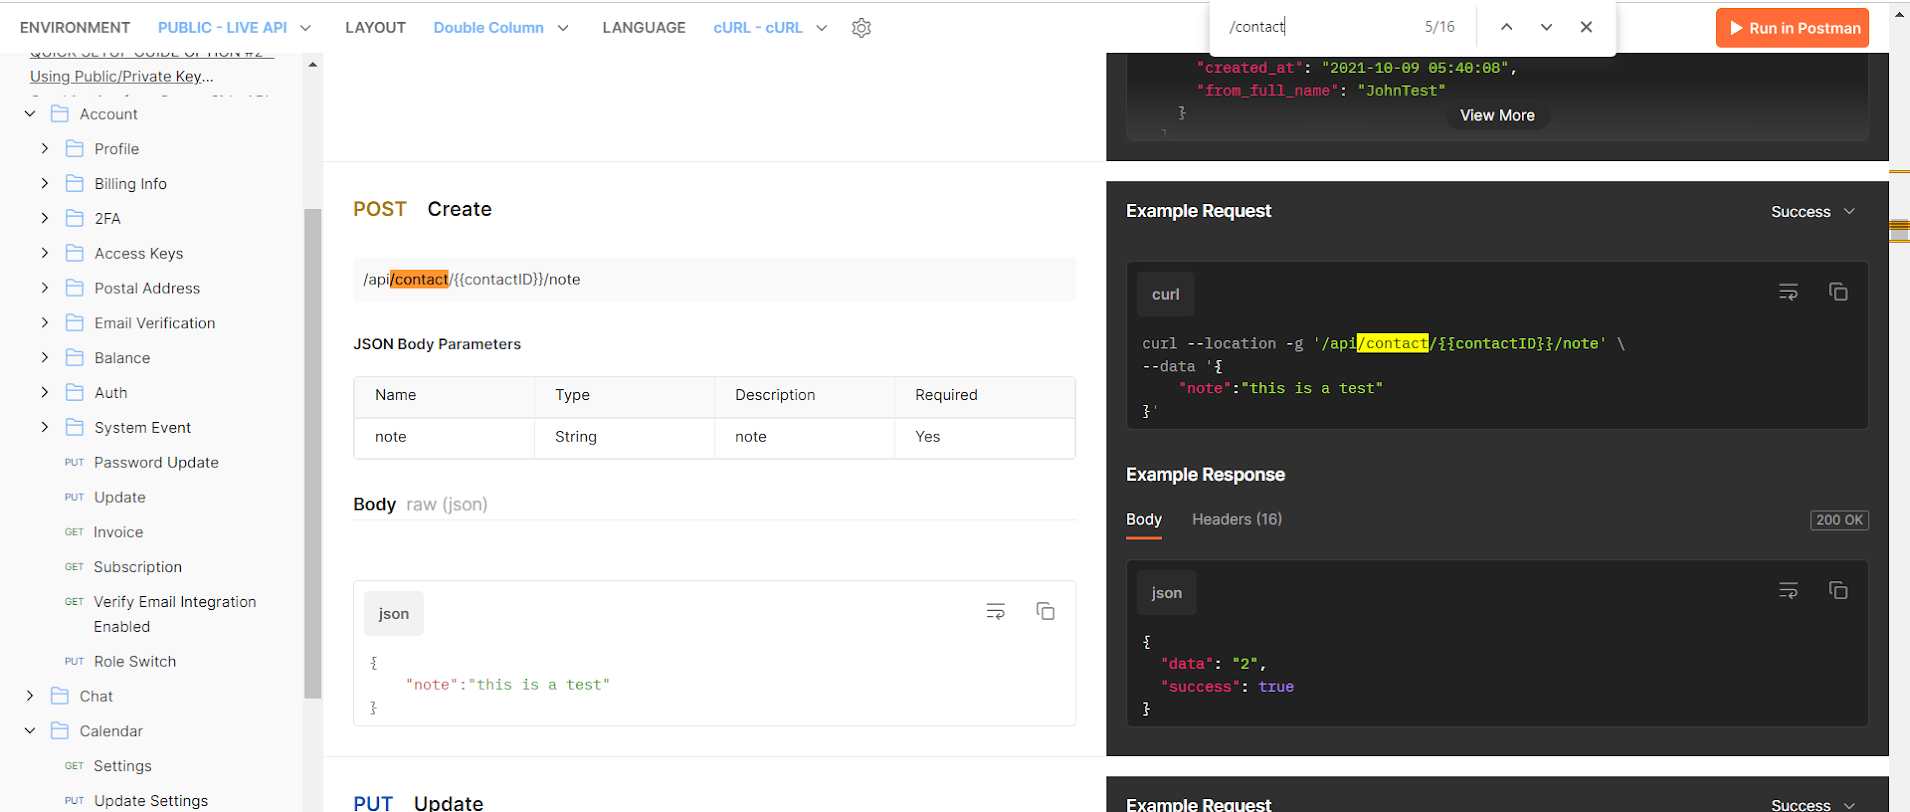
Task: Click the View More button
Action: [x=1496, y=115]
